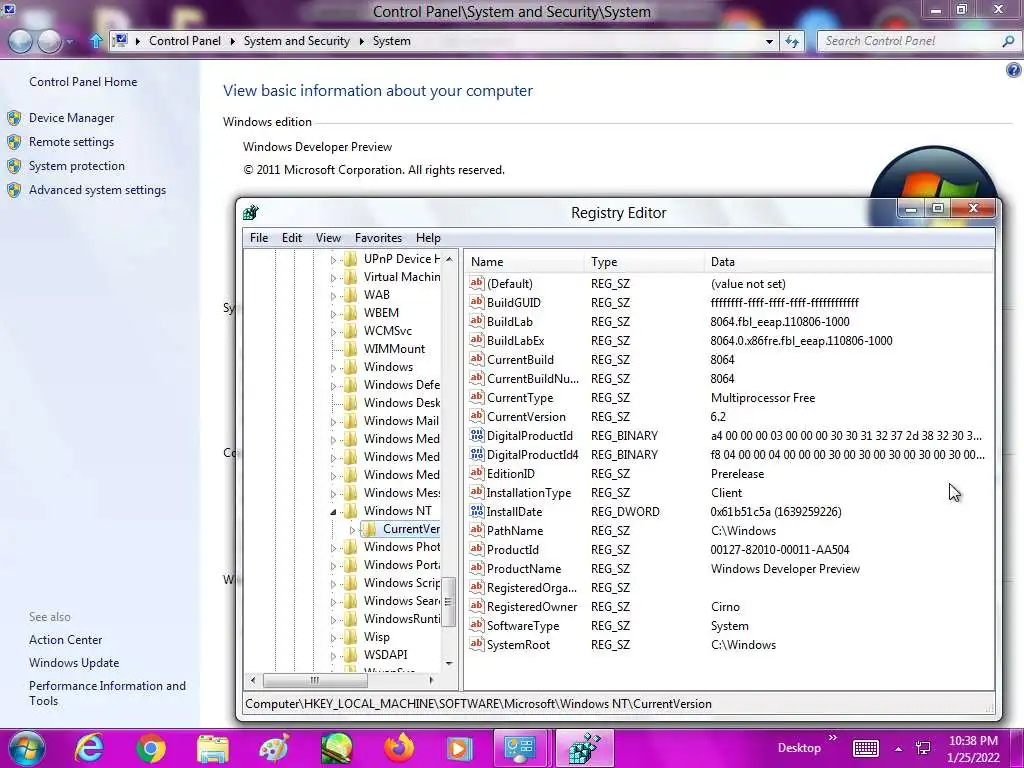Go to Control Panel Home
Viewport: 1024px width, 768px height.
click(x=83, y=82)
